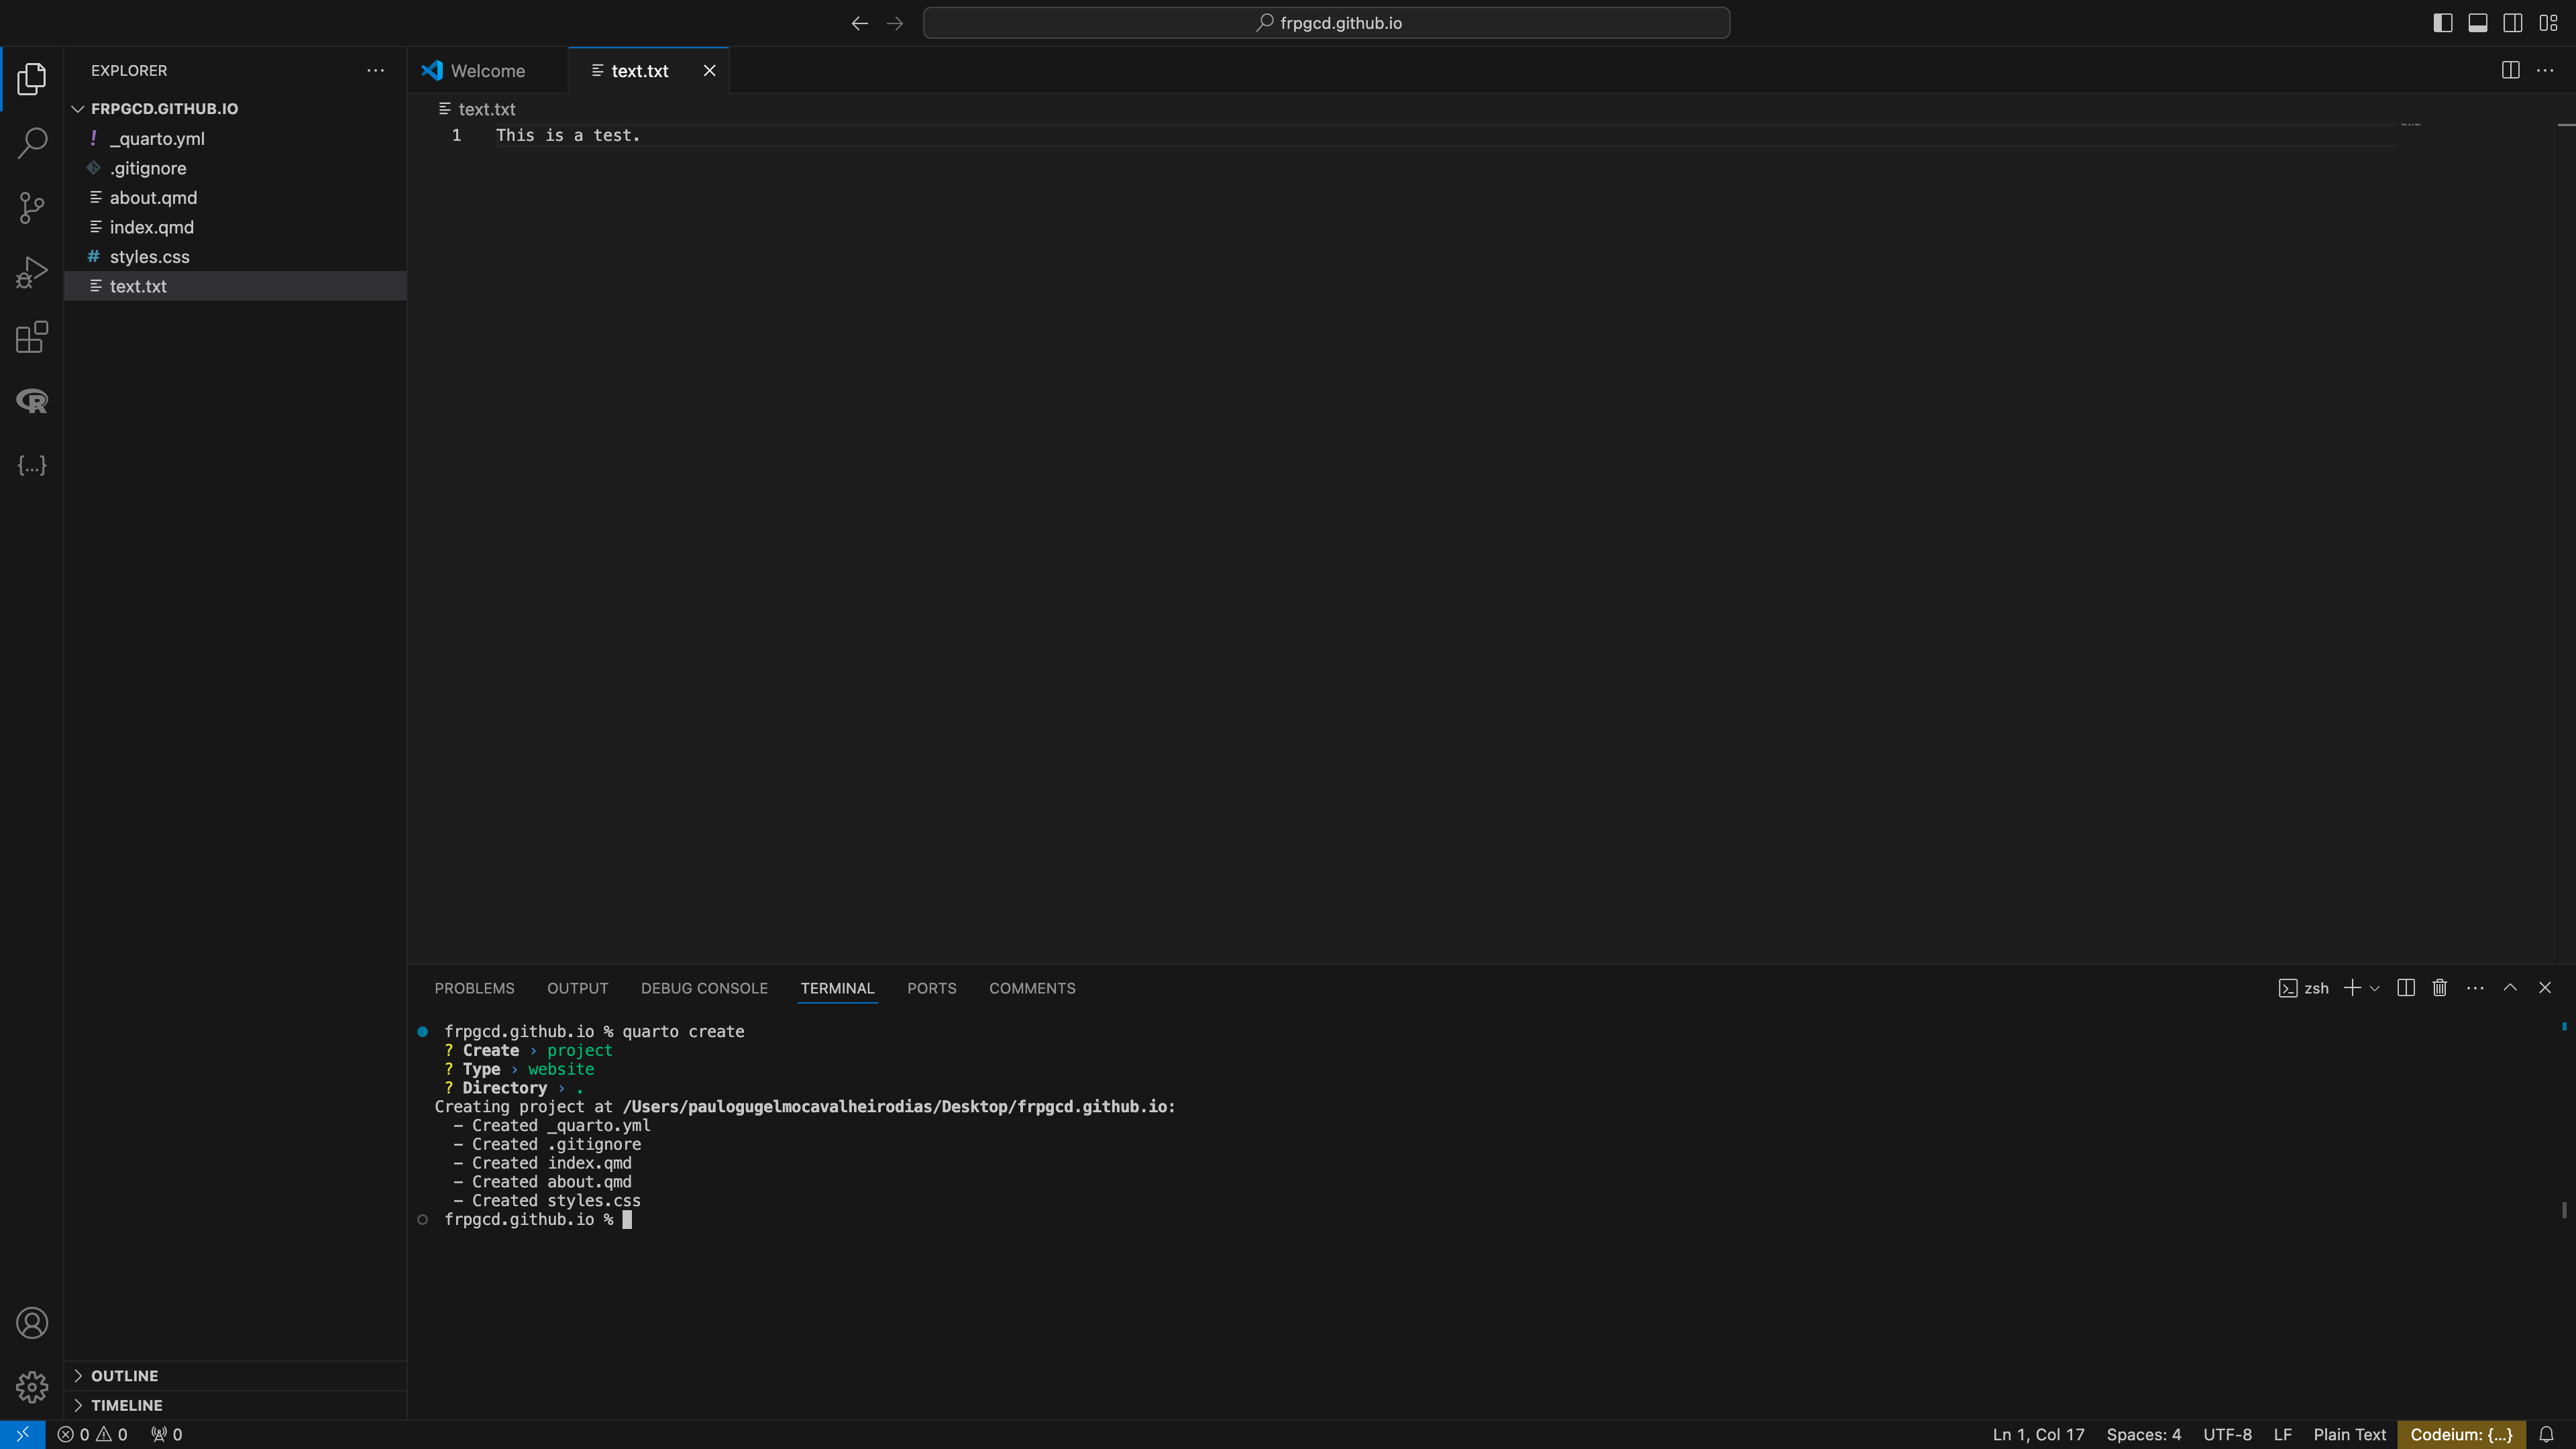Image resolution: width=2576 pixels, height=1449 pixels.
Task: Kill the terminal with trash icon
Action: (2440, 988)
